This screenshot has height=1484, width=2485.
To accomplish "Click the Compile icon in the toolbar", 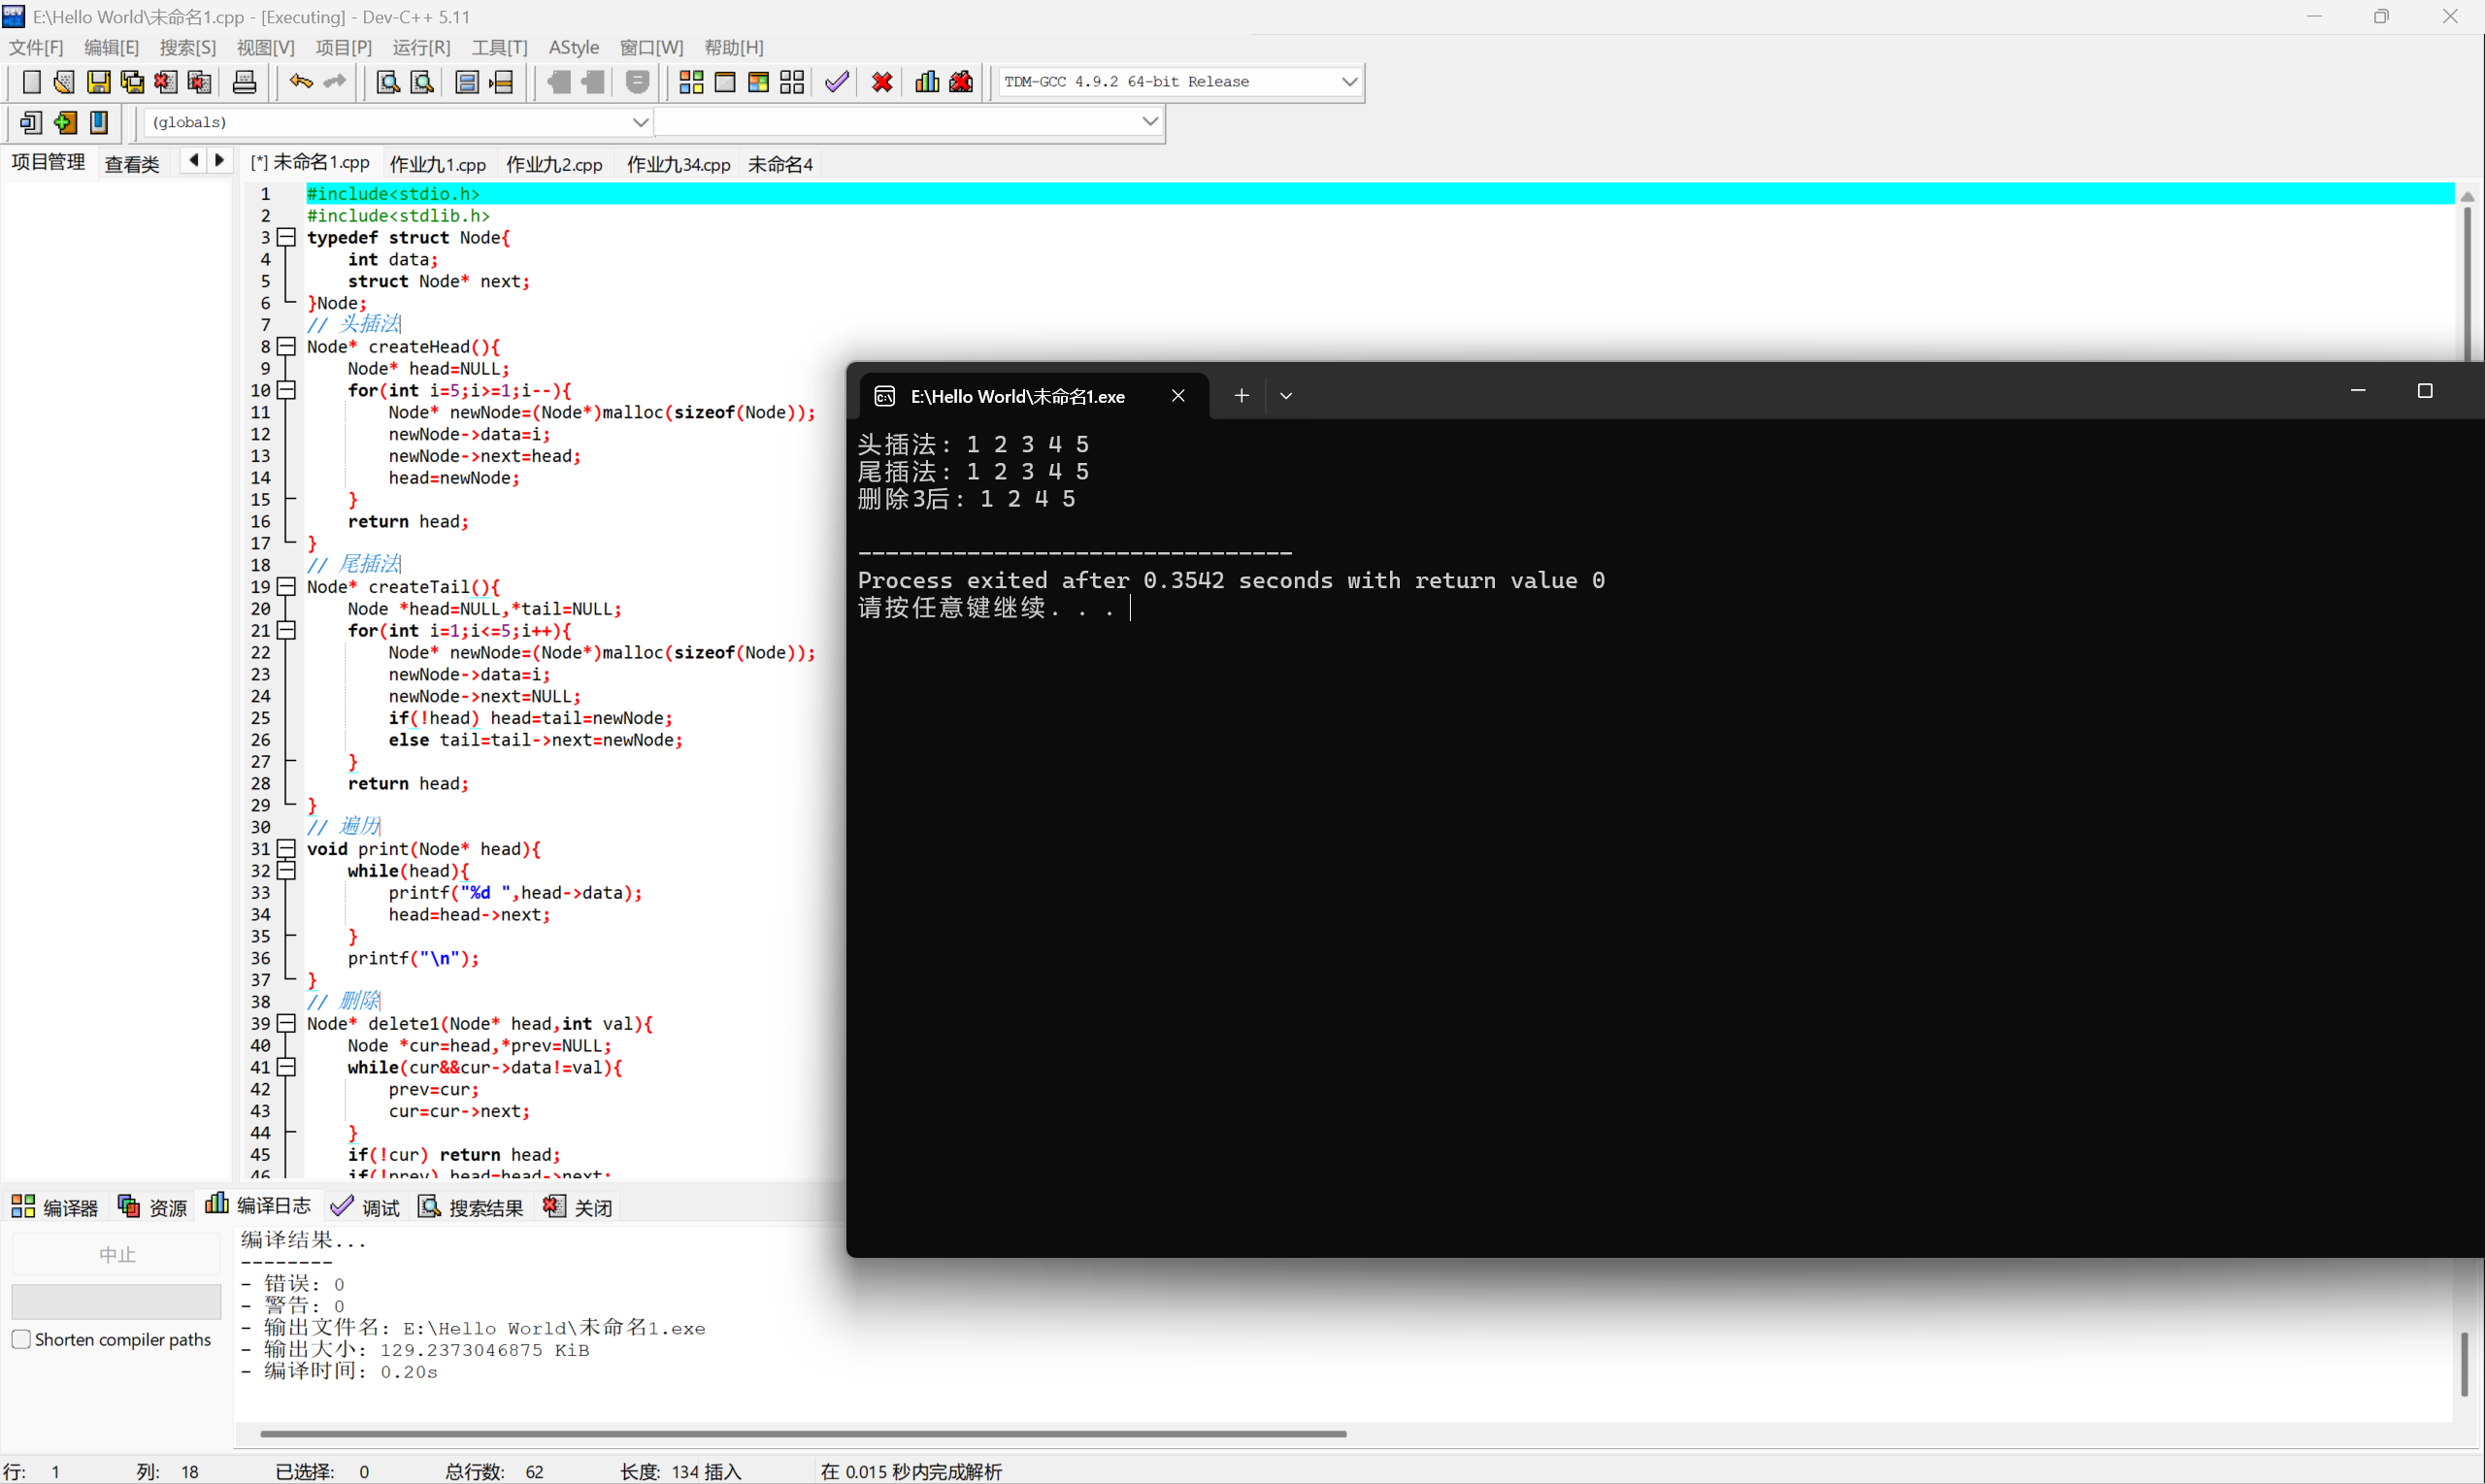I will [x=691, y=82].
